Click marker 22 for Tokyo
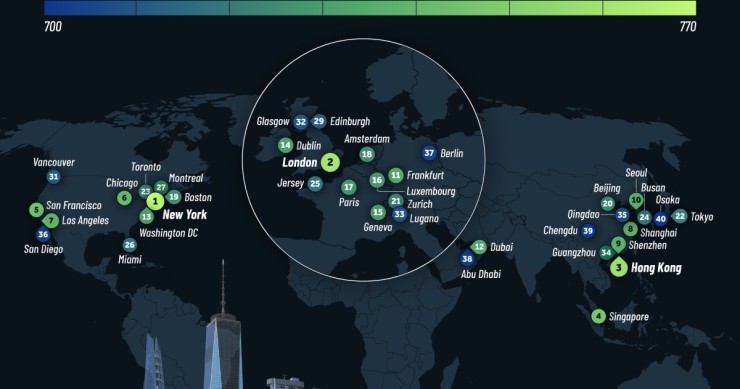 680,216
